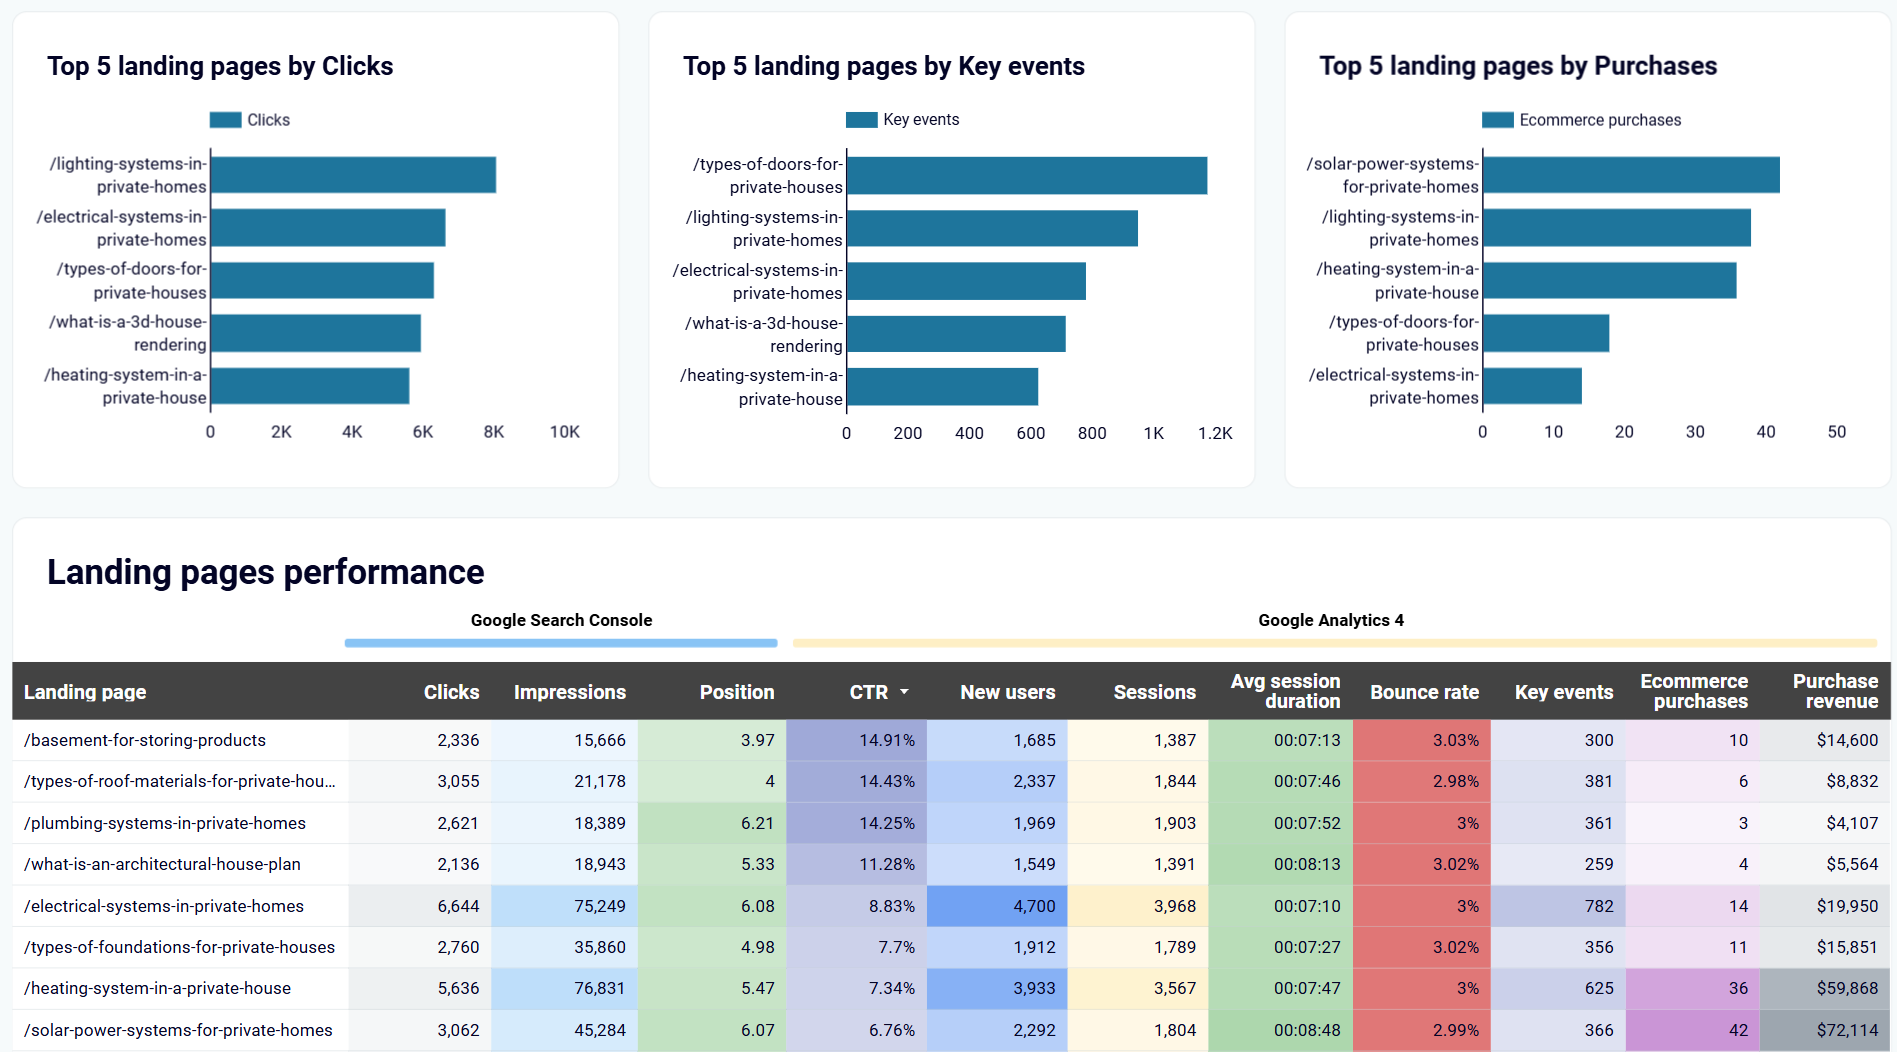The width and height of the screenshot is (1897, 1052).
Task: Select the /lighting-systems-in-private-homes bar in Clicks chart
Action: coord(350,175)
